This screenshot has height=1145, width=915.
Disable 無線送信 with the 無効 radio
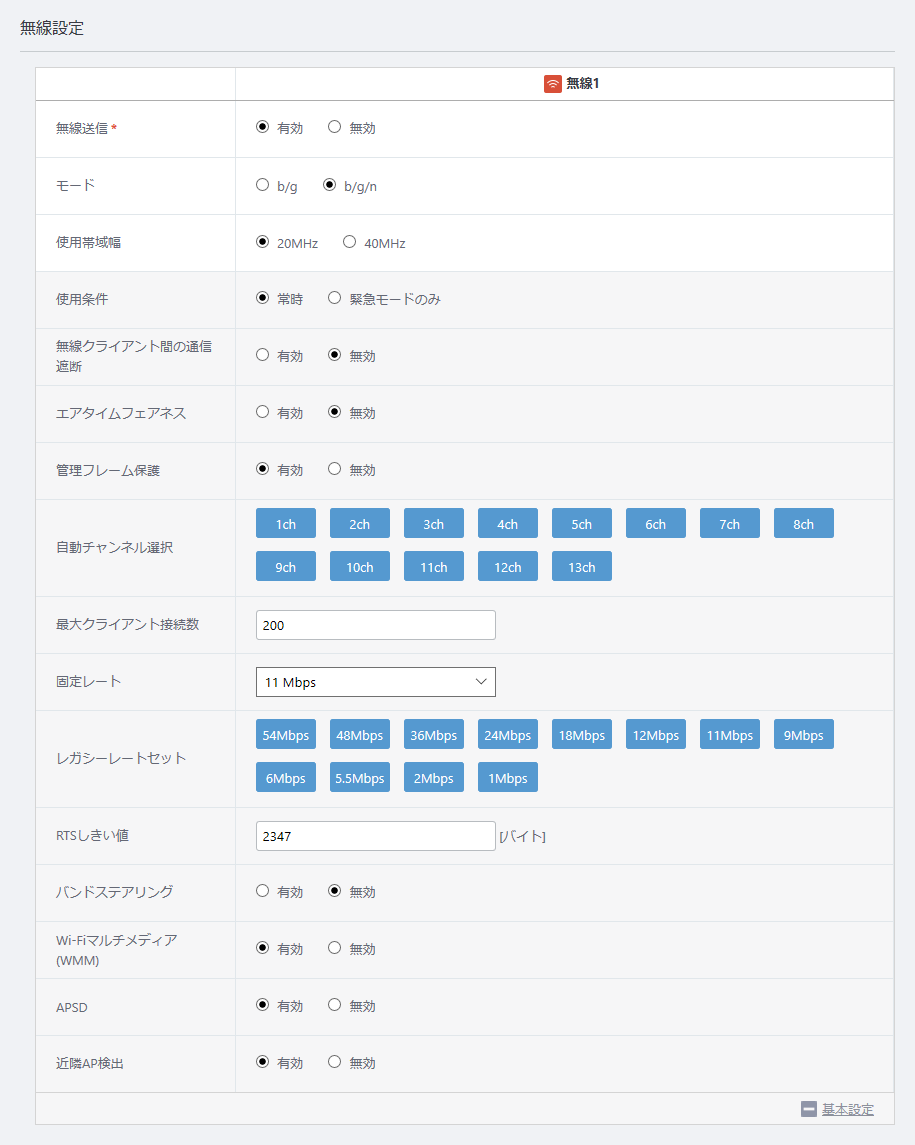334,127
